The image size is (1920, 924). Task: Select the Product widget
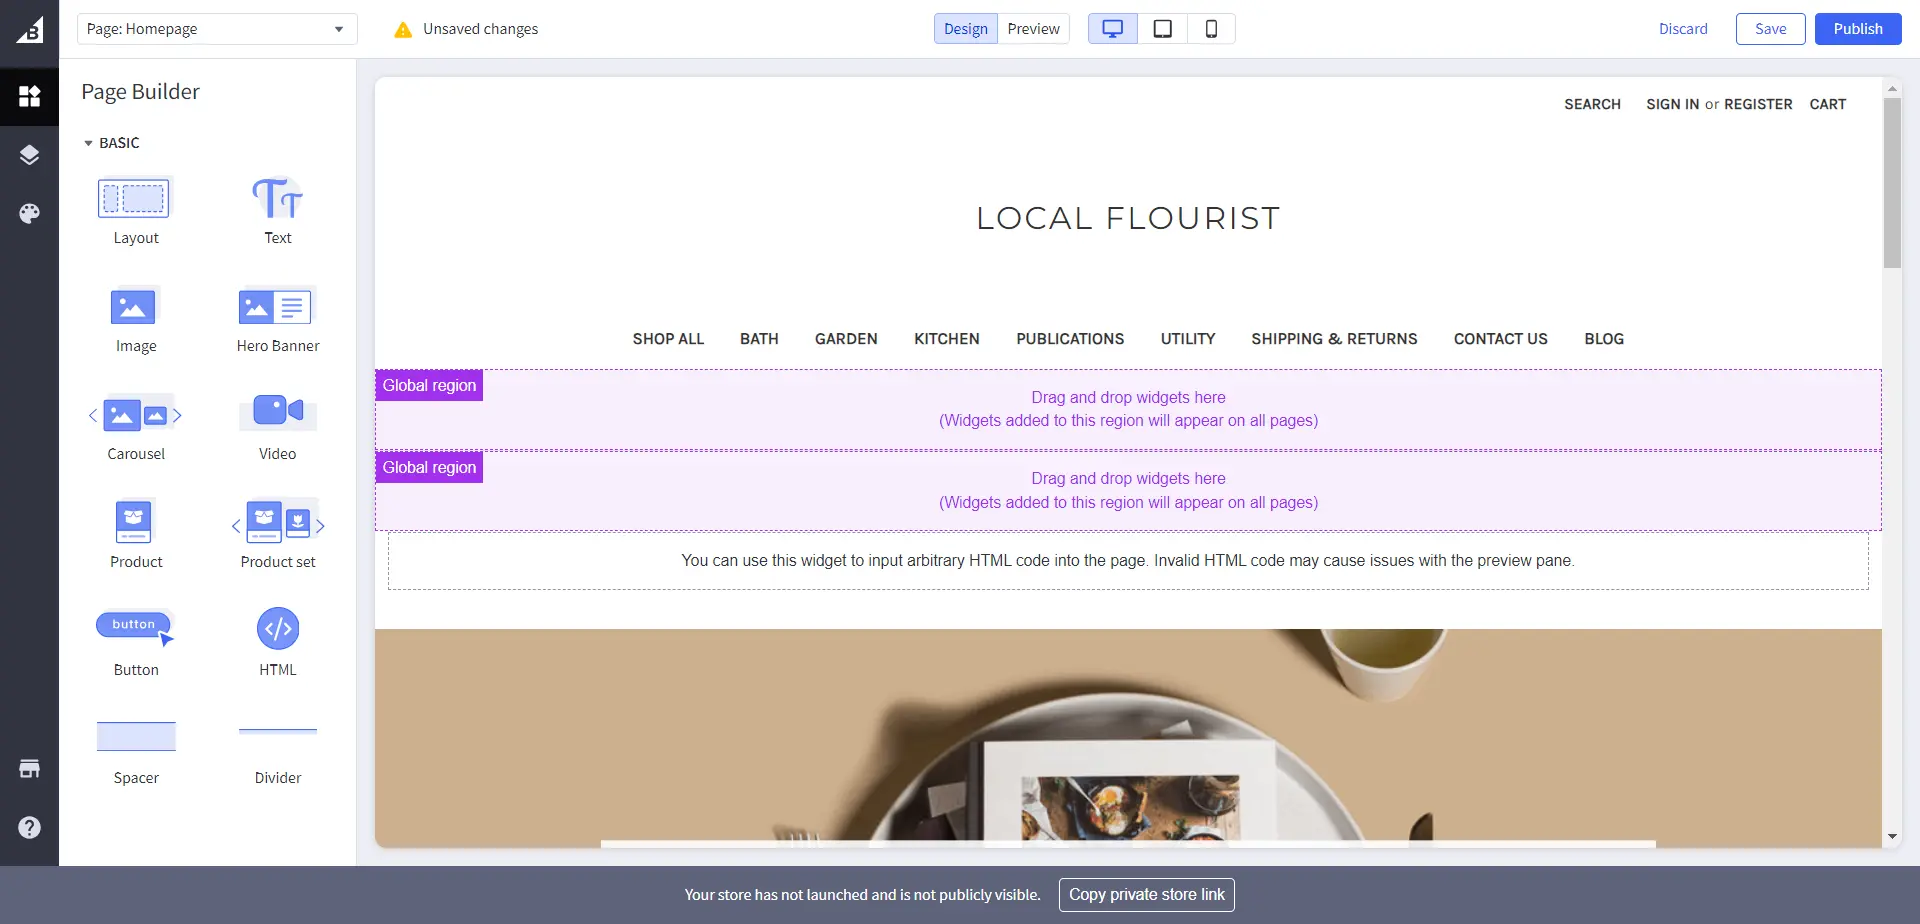(x=135, y=534)
